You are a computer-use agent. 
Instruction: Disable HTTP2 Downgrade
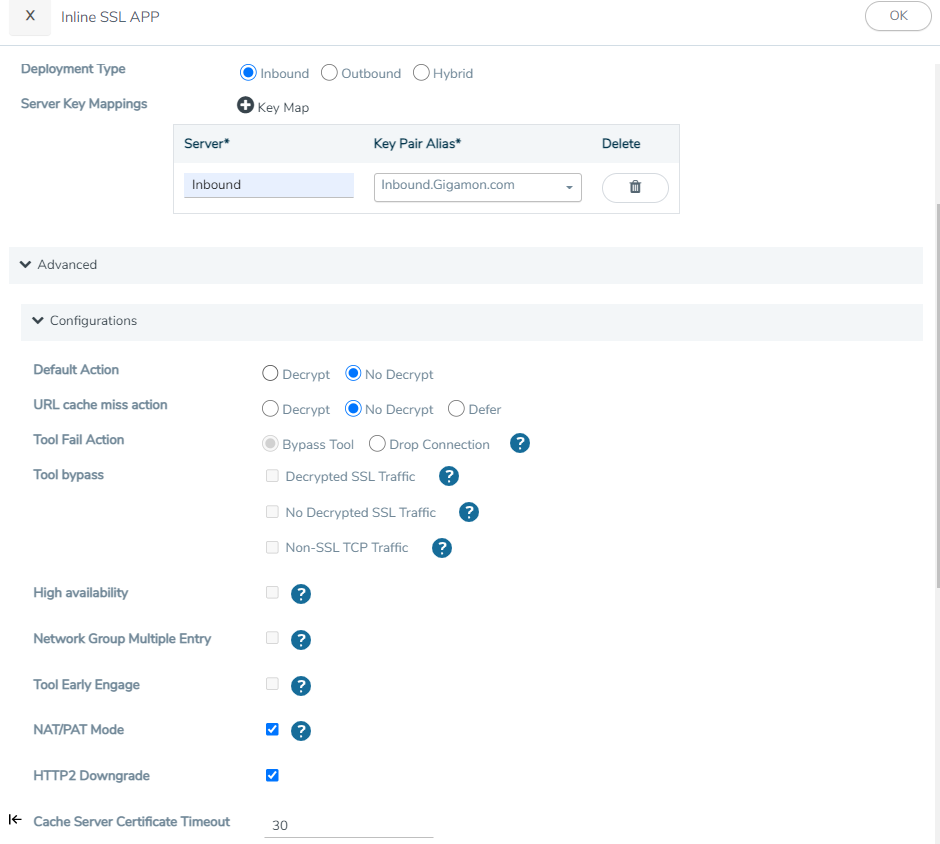point(272,775)
